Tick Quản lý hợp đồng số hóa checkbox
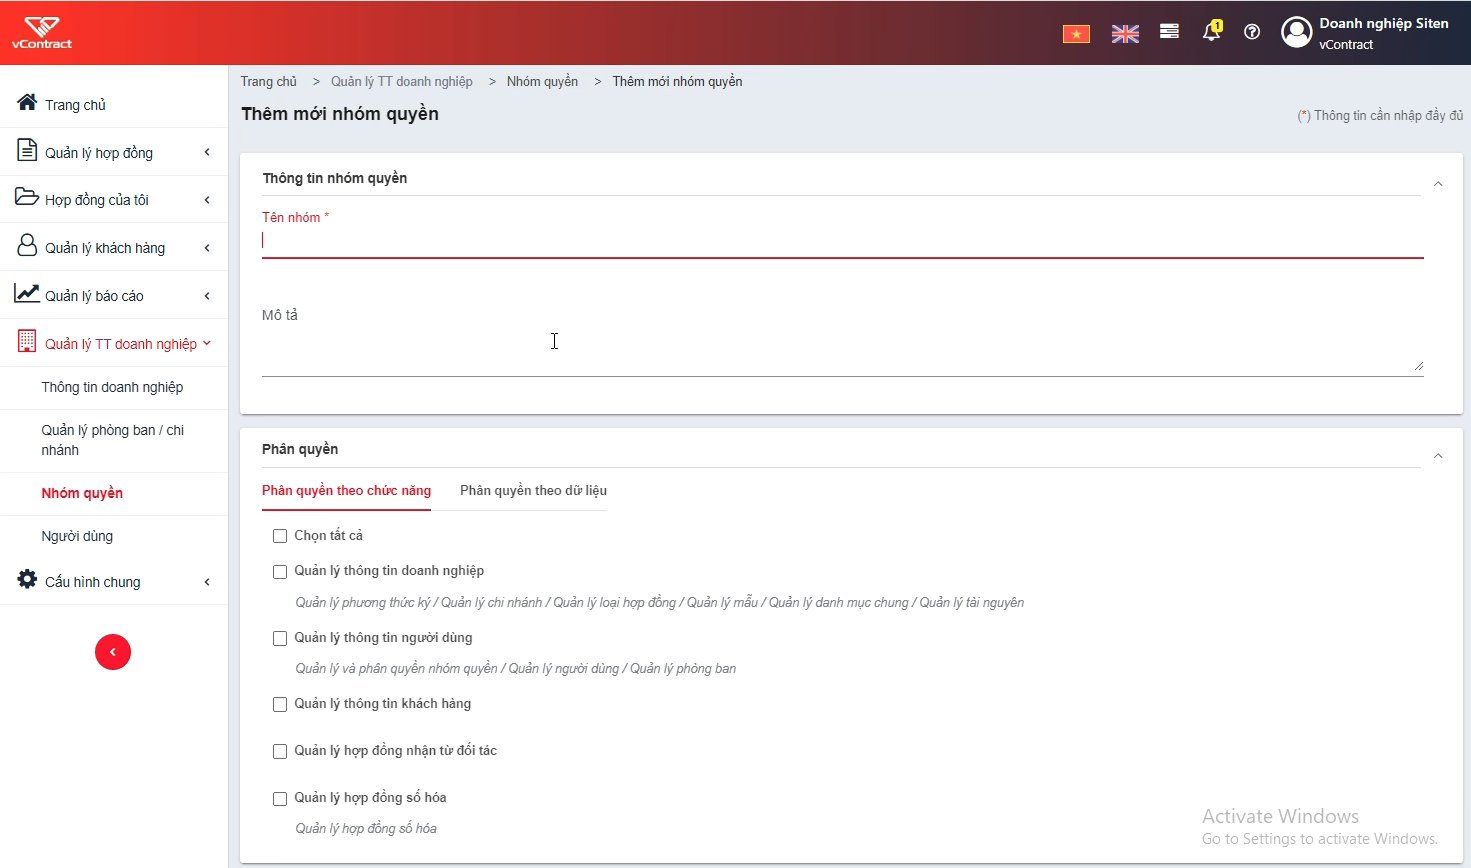 [280, 799]
